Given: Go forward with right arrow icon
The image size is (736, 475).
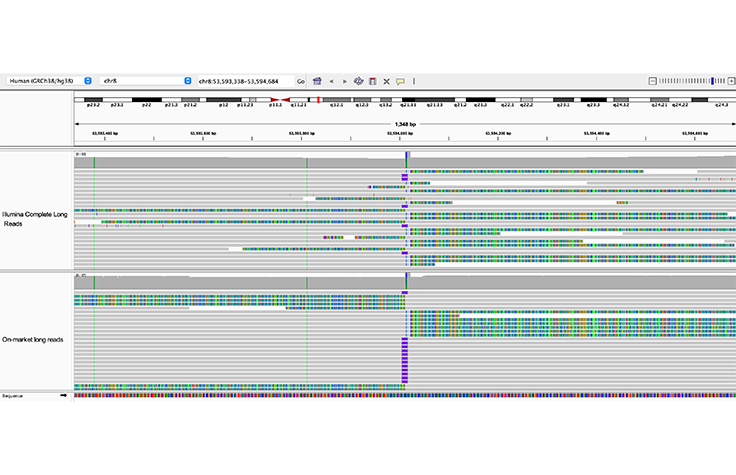Looking at the screenshot, I should click(344, 80).
